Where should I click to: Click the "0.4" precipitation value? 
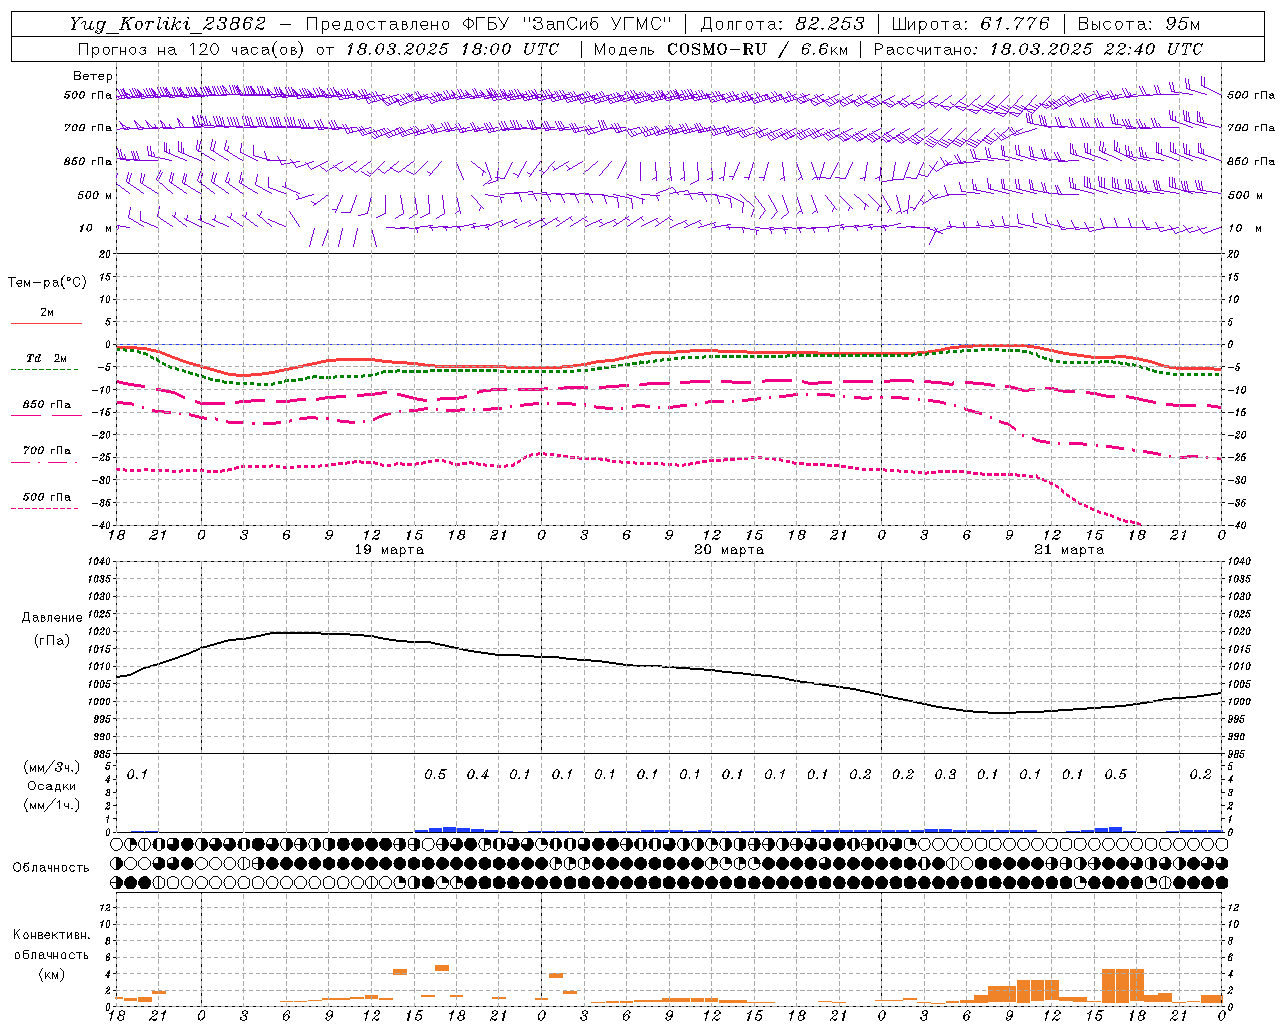478,774
